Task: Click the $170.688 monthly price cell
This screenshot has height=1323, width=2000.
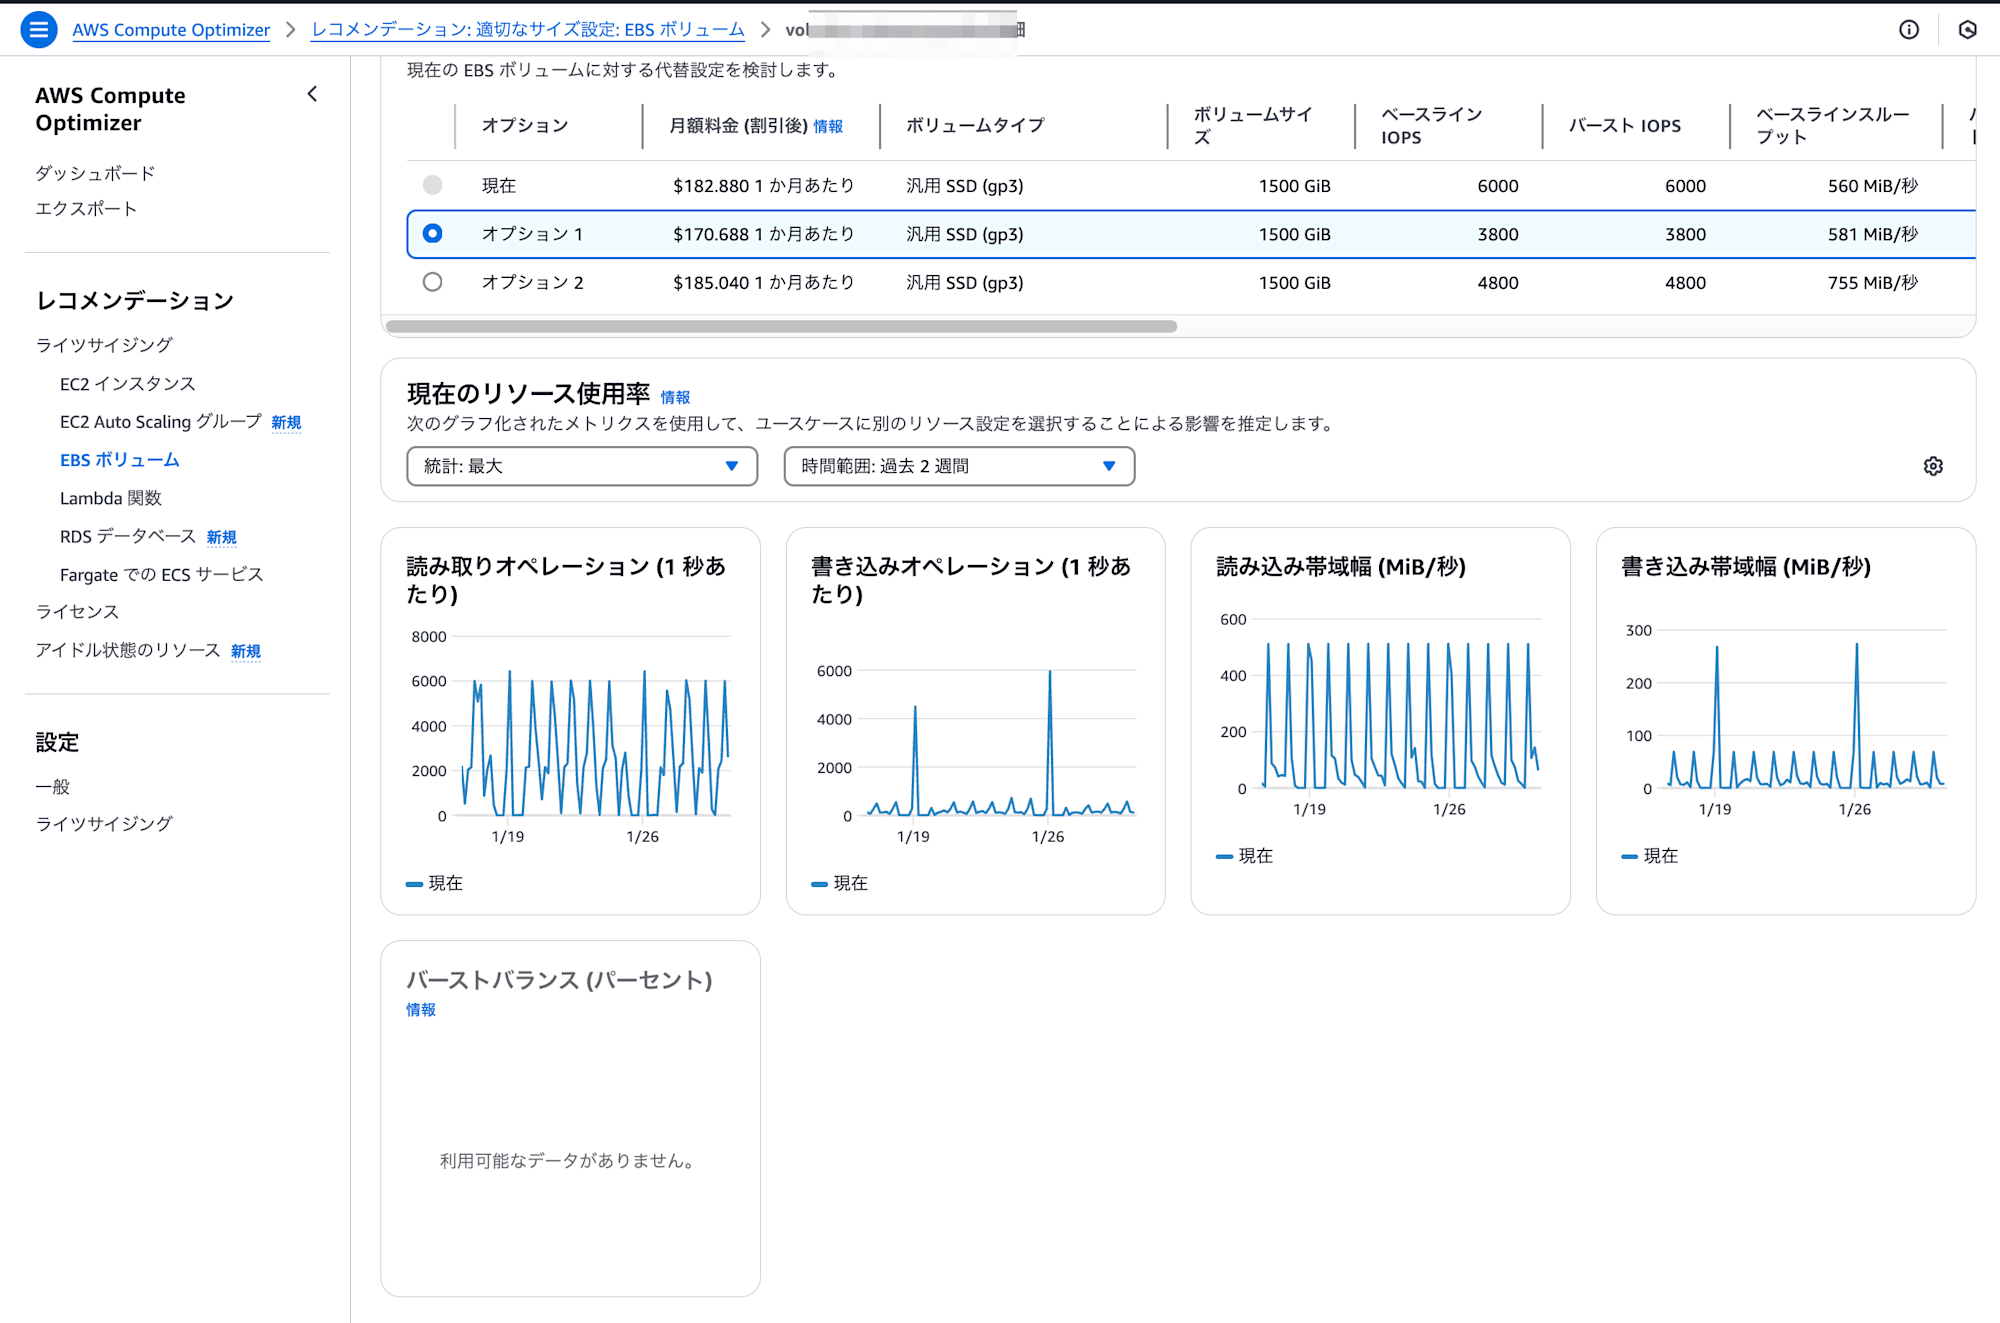Action: pos(764,234)
